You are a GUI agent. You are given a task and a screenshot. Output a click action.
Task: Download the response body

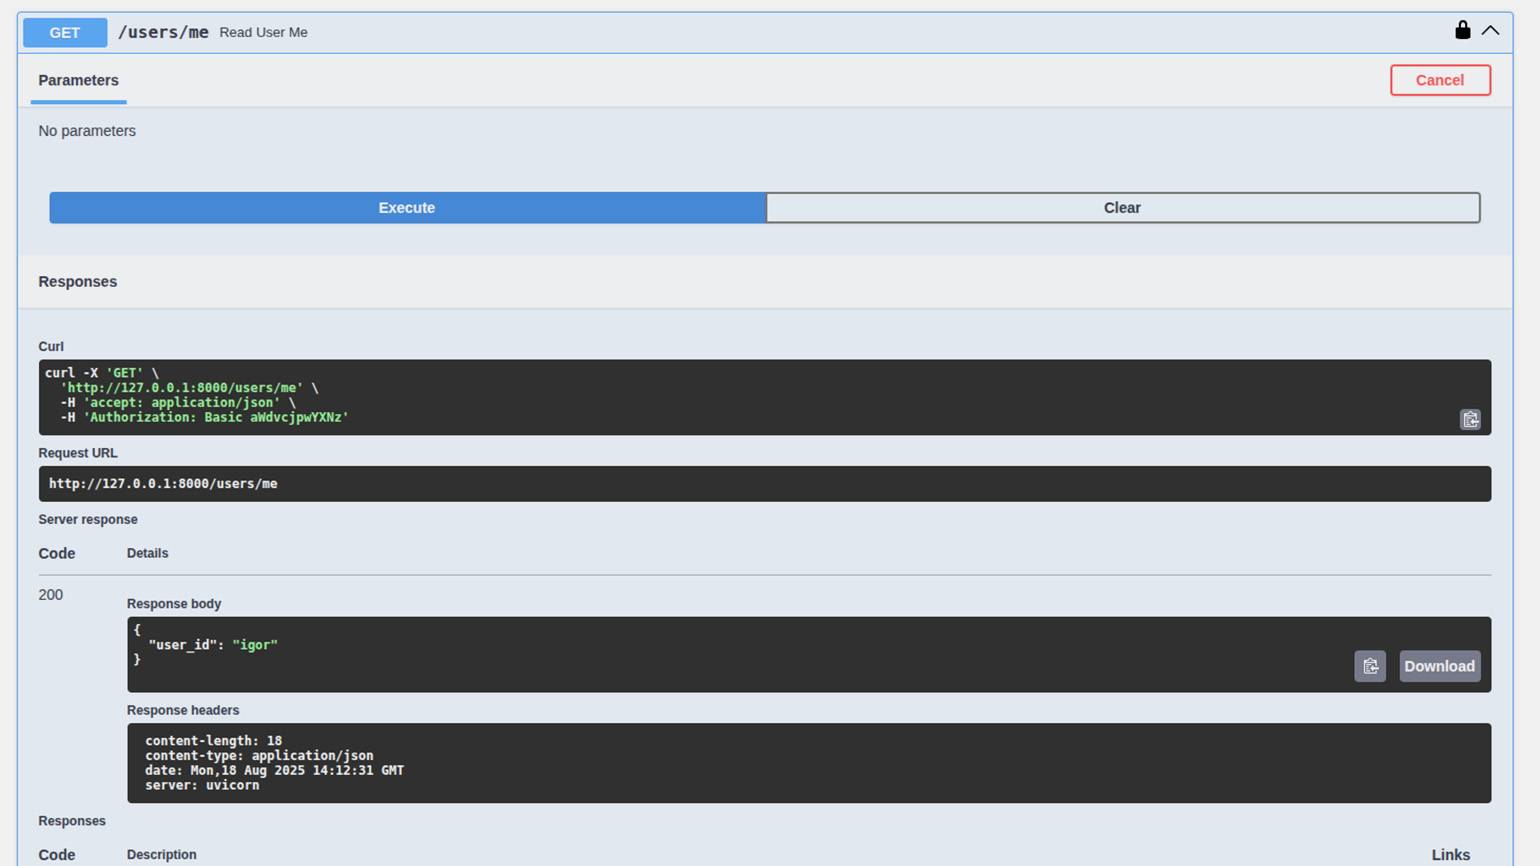point(1438,666)
